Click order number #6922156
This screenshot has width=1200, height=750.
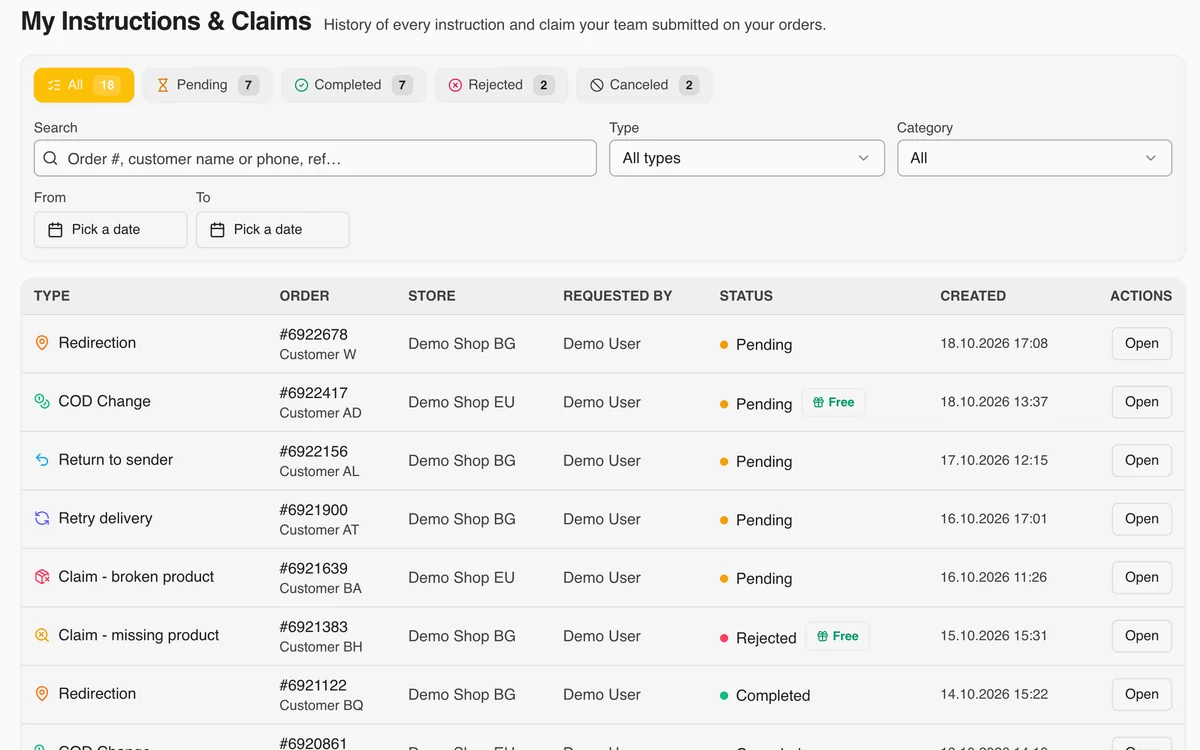coord(314,451)
